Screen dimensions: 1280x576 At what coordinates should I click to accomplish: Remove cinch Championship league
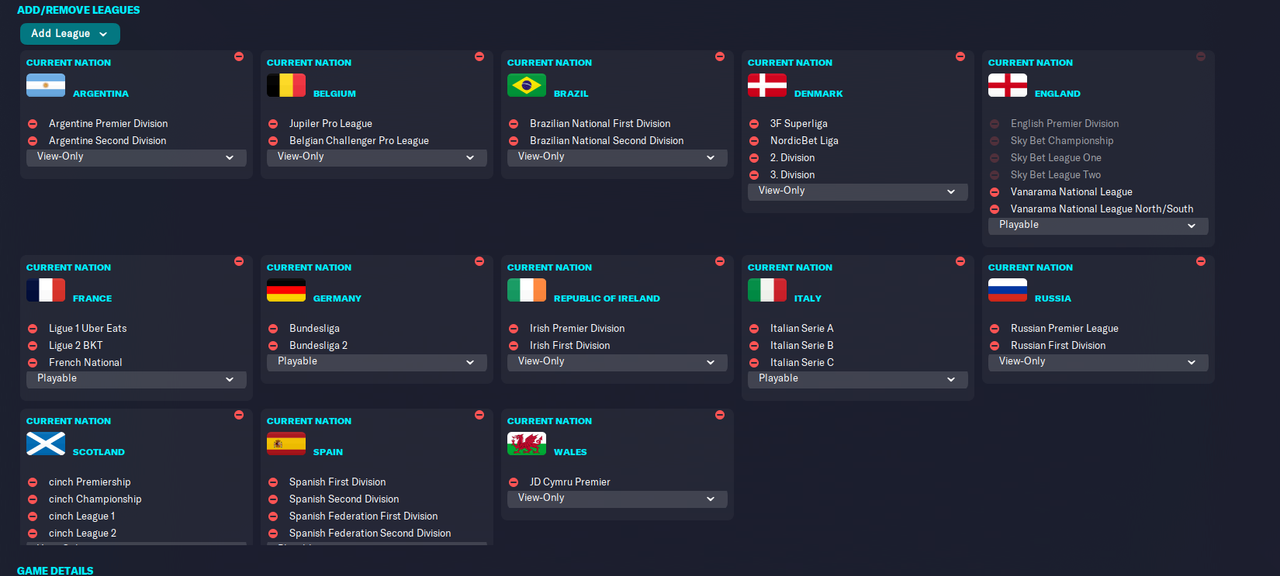tap(33, 500)
